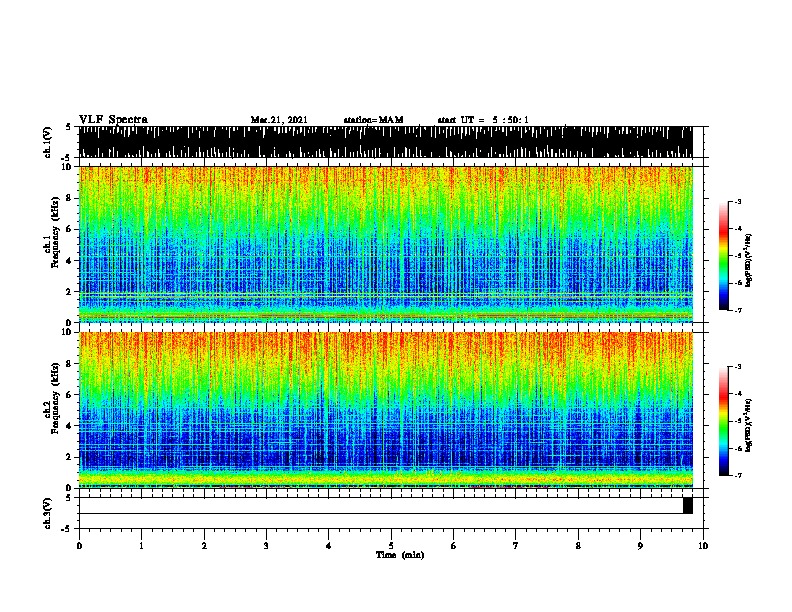Click the "6" kHz tick on ch.1 axis
Image resolution: width=792 pixels, height=612 pixels.
click(70, 229)
